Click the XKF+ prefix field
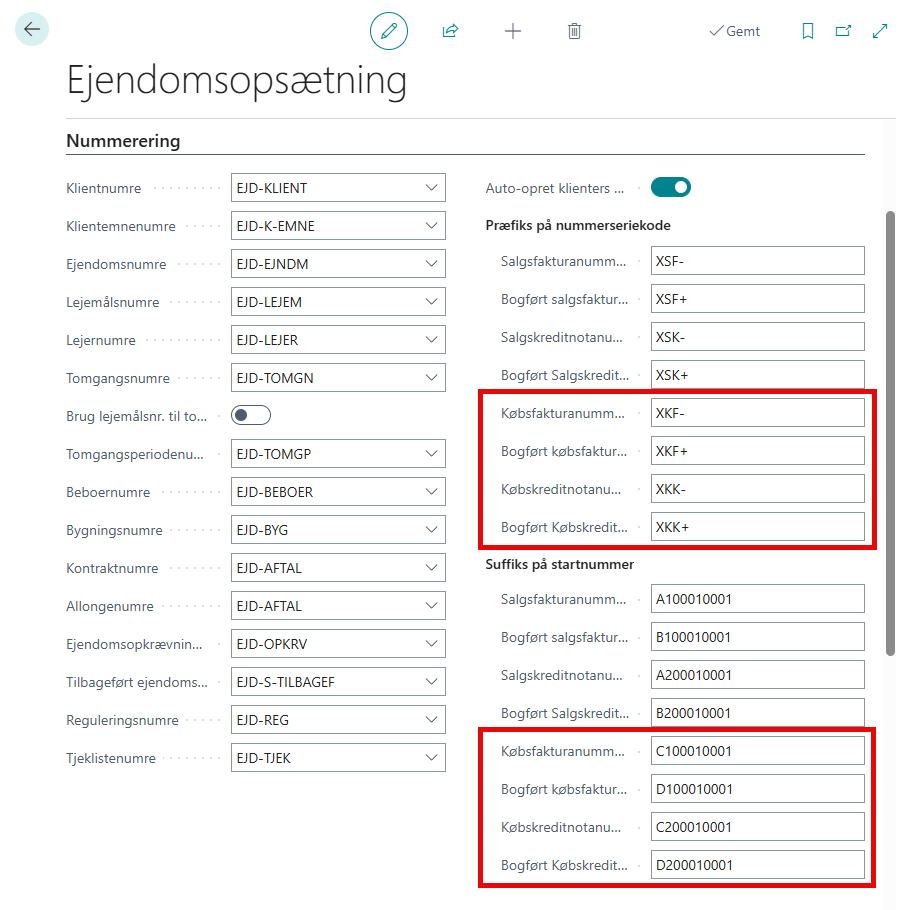 point(758,451)
